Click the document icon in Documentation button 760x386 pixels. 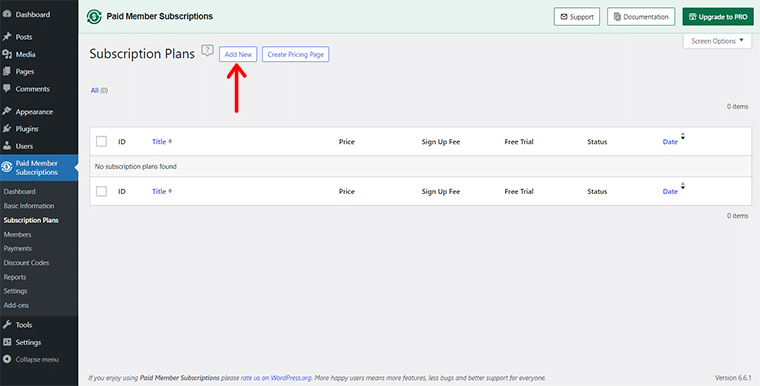[617, 16]
